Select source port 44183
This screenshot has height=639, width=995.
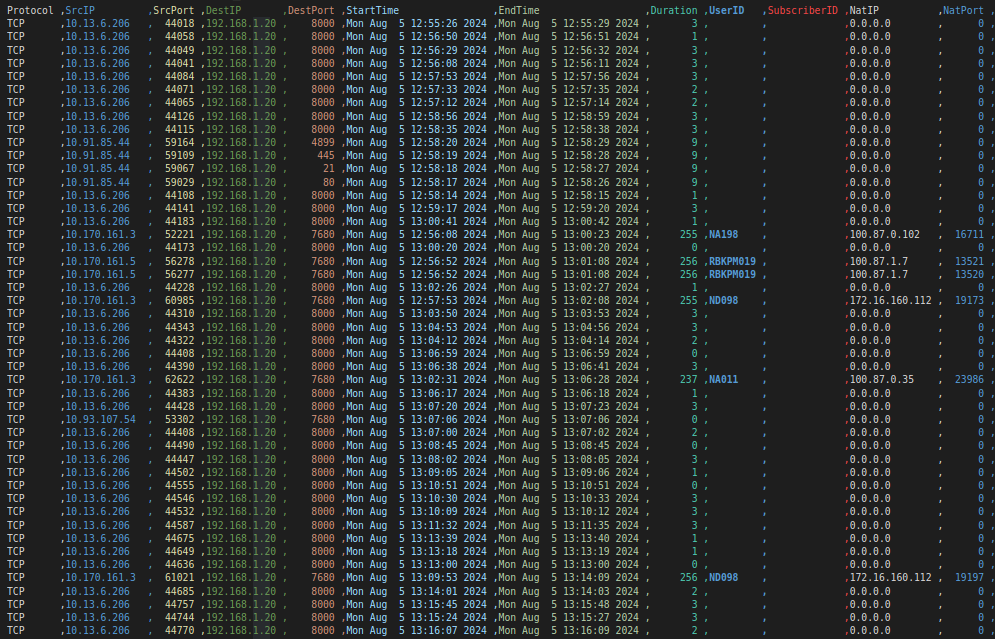[x=180, y=221]
